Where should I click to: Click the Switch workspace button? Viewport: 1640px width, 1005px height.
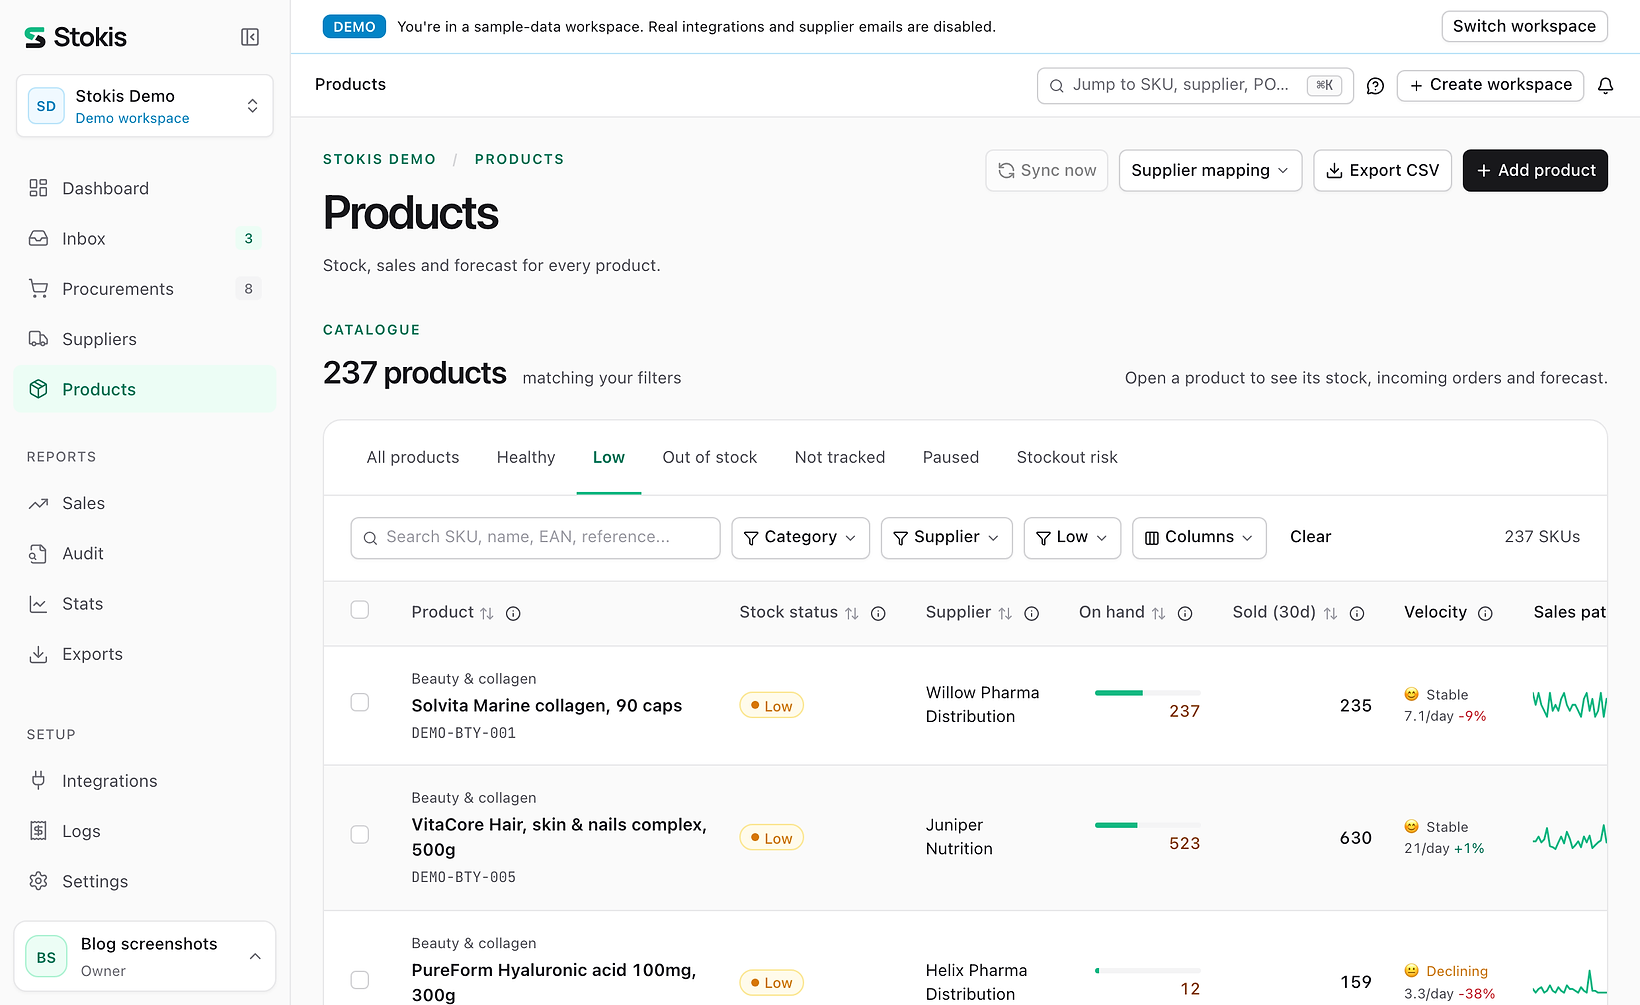pyautogui.click(x=1524, y=26)
